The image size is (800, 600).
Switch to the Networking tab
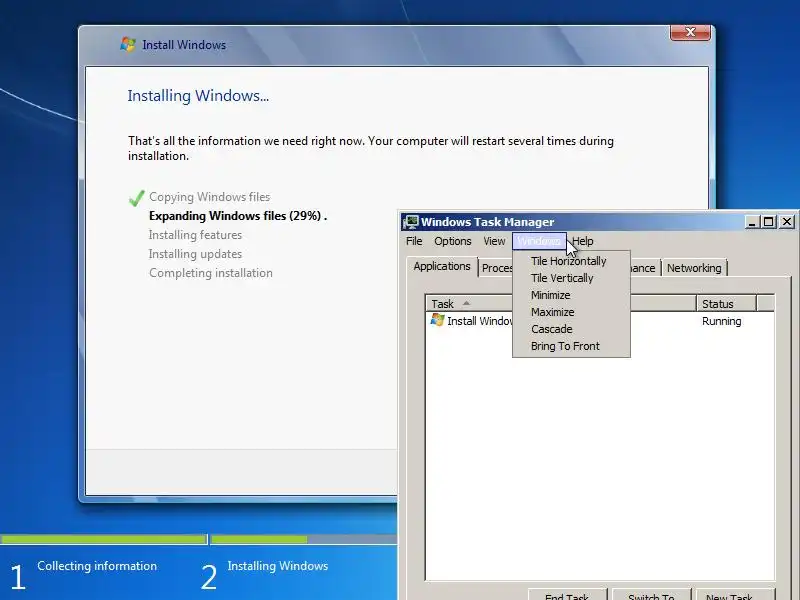(694, 268)
